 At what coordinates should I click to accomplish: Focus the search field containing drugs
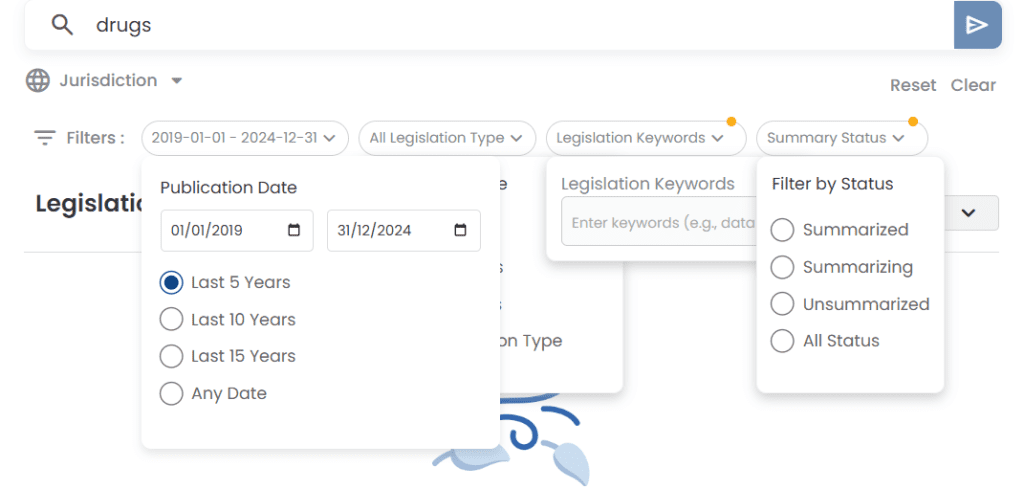(490, 25)
